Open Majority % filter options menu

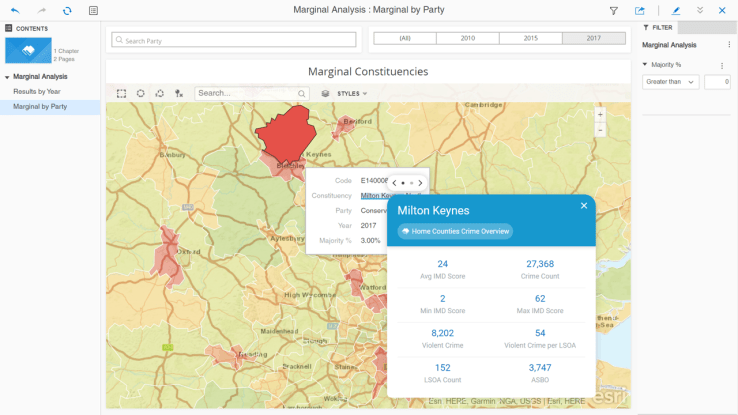click(x=722, y=65)
